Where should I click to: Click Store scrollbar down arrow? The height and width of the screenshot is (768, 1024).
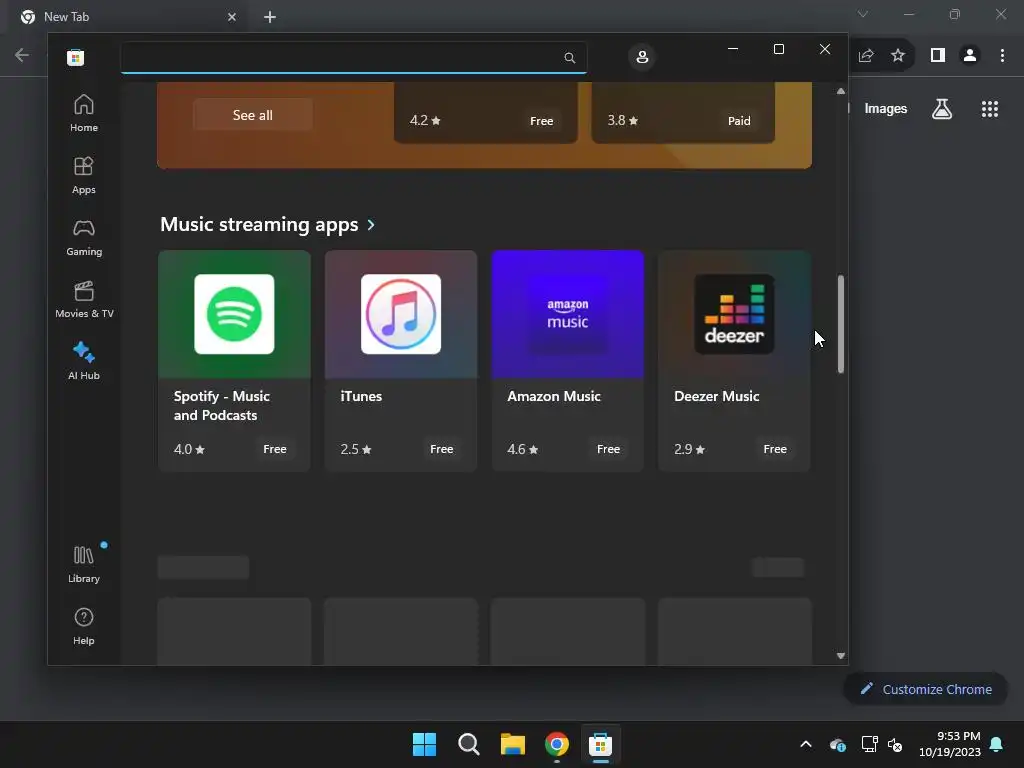840,656
